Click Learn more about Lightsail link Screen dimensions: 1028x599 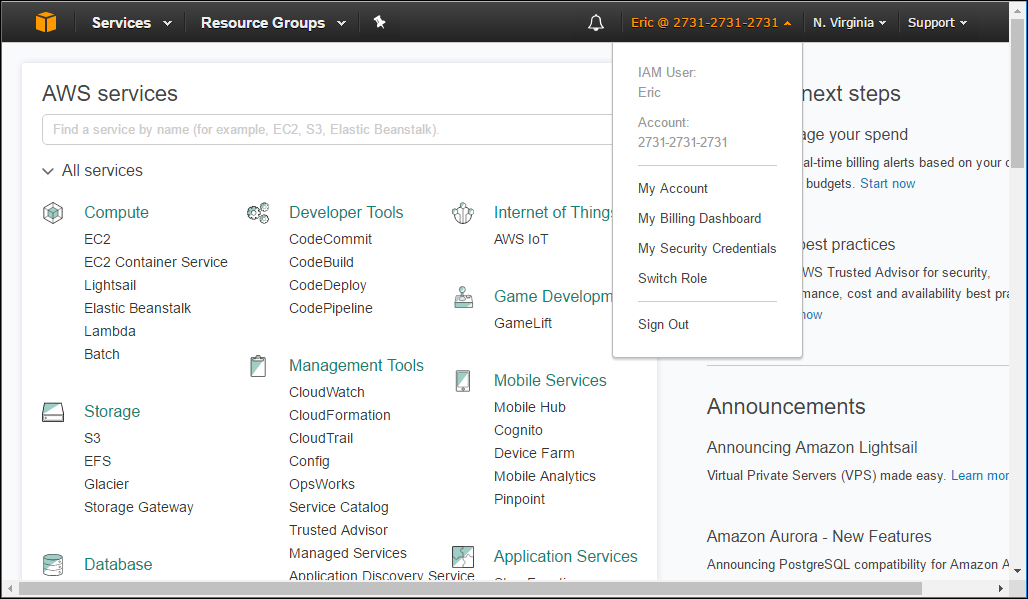979,476
